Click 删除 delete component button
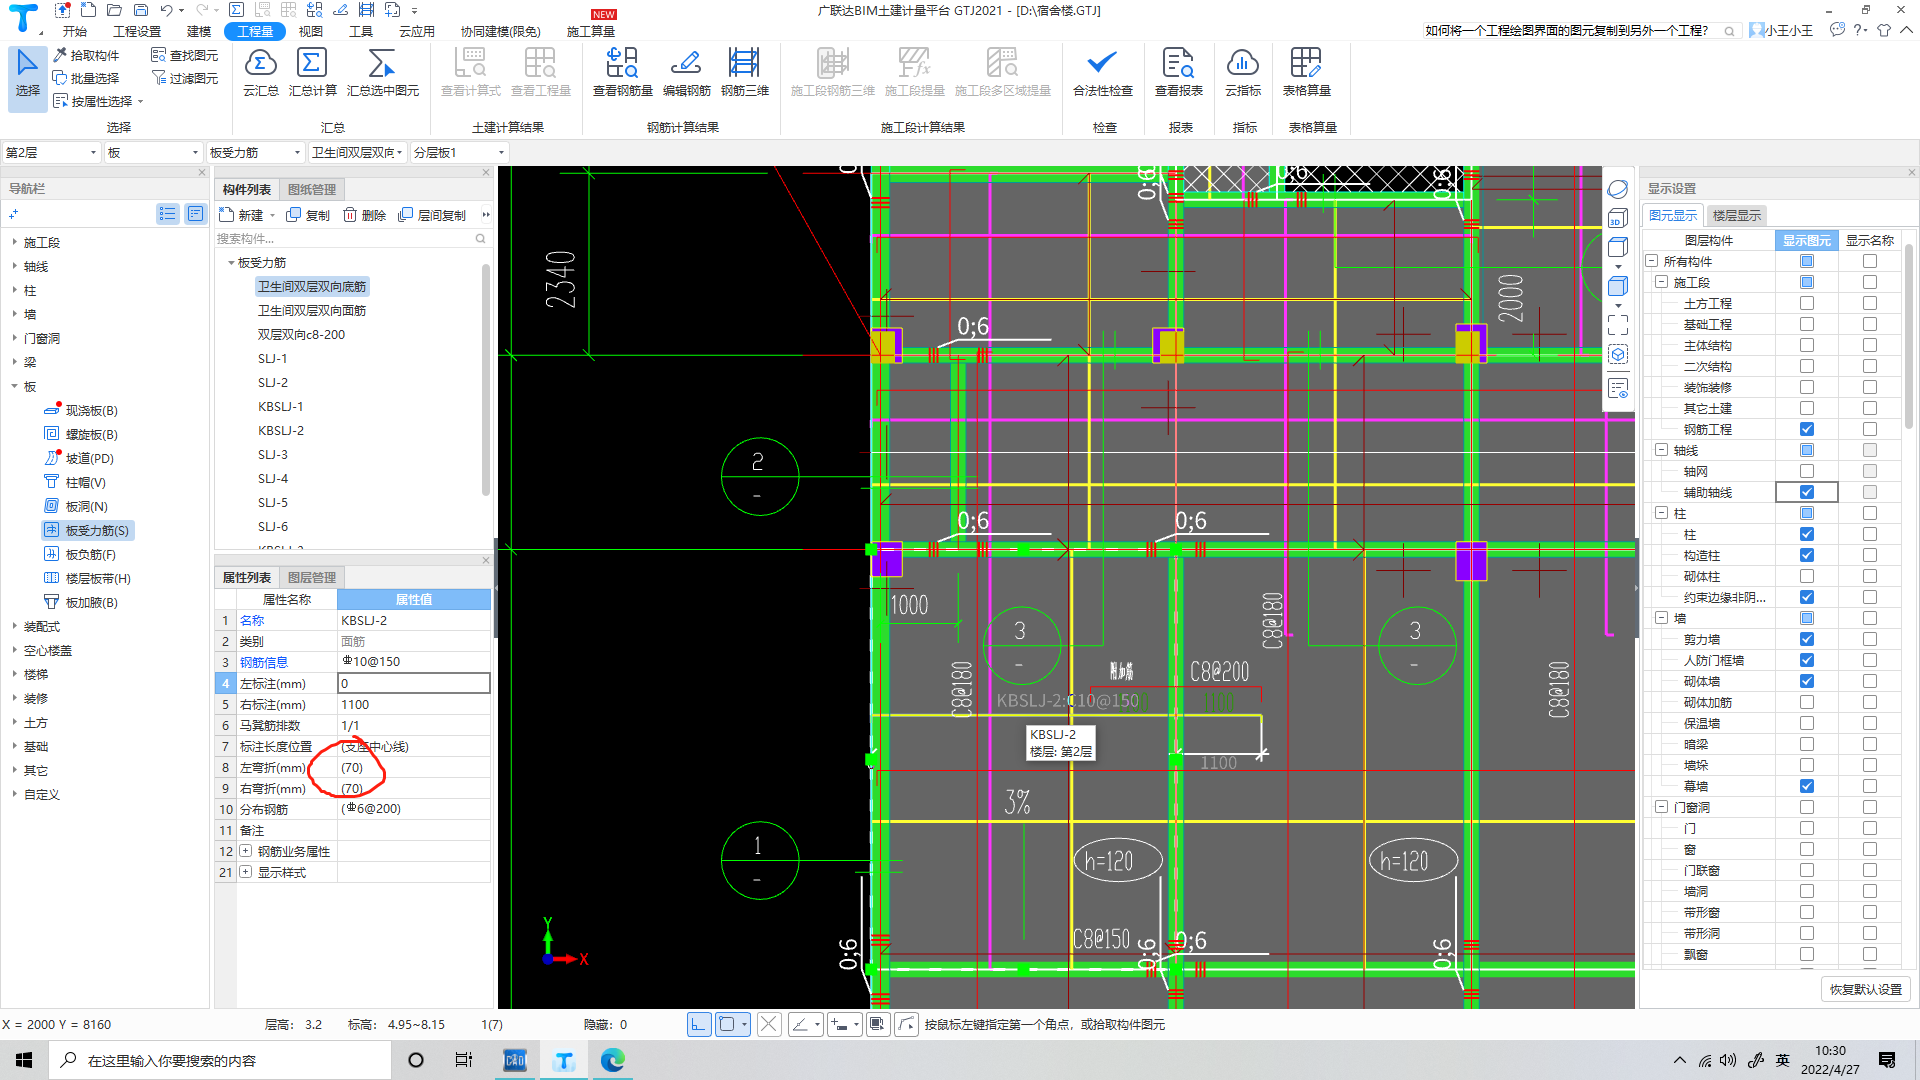This screenshot has width=1920, height=1080. [x=364, y=215]
